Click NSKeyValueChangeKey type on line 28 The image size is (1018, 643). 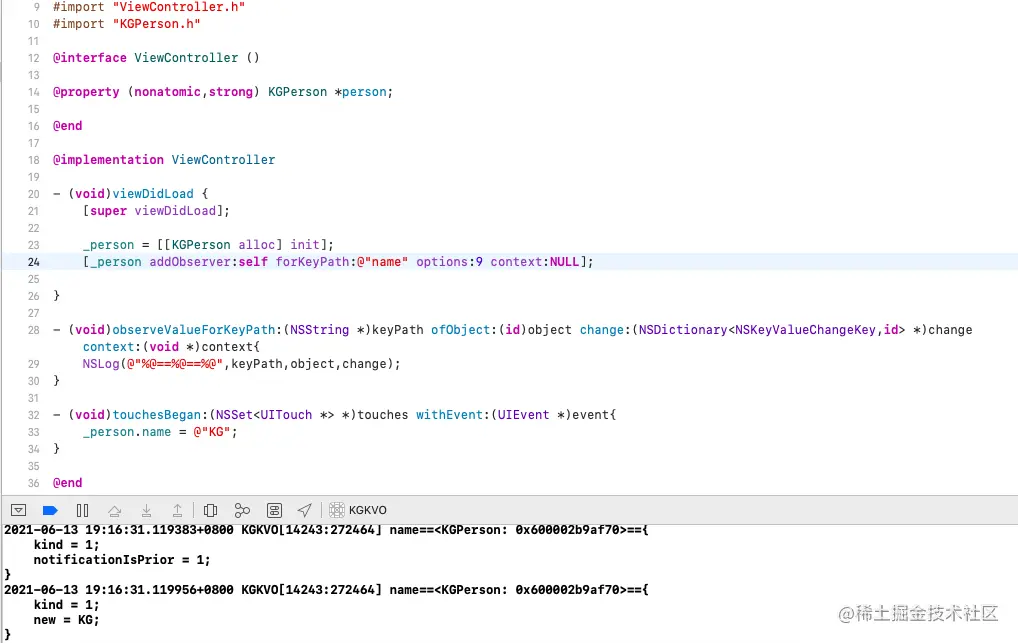pos(805,330)
